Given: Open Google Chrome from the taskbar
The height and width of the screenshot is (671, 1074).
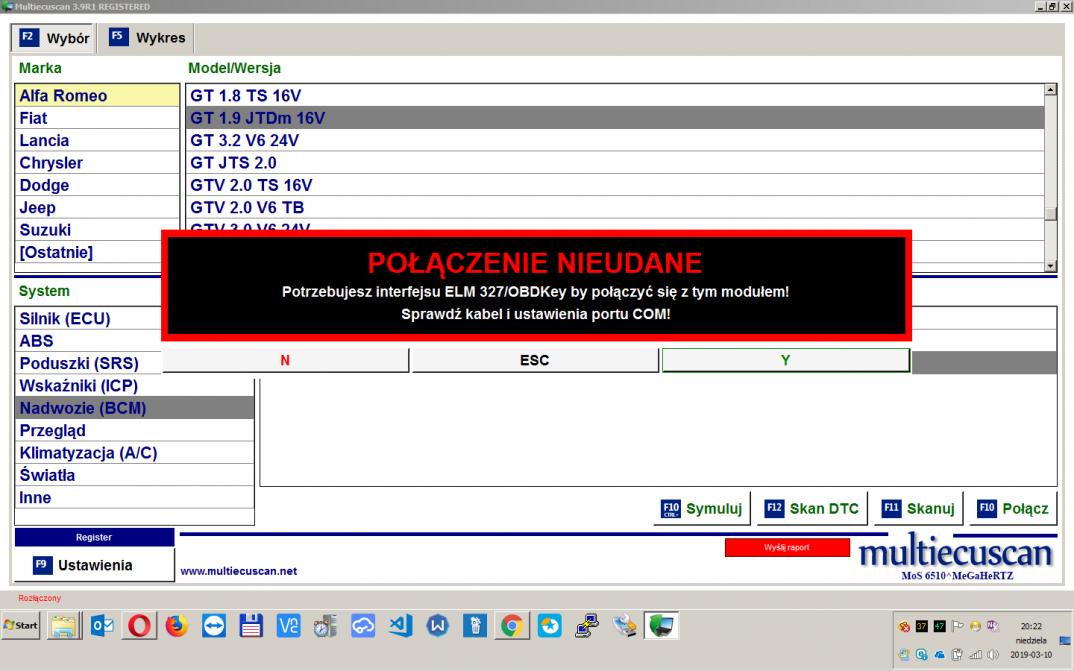Looking at the screenshot, I should [511, 626].
